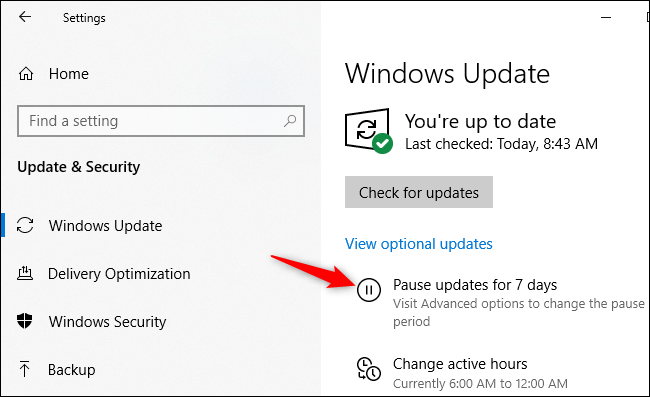Click the Backup upward arrow icon
Viewport: 650px width, 397px height.
[x=24, y=369]
